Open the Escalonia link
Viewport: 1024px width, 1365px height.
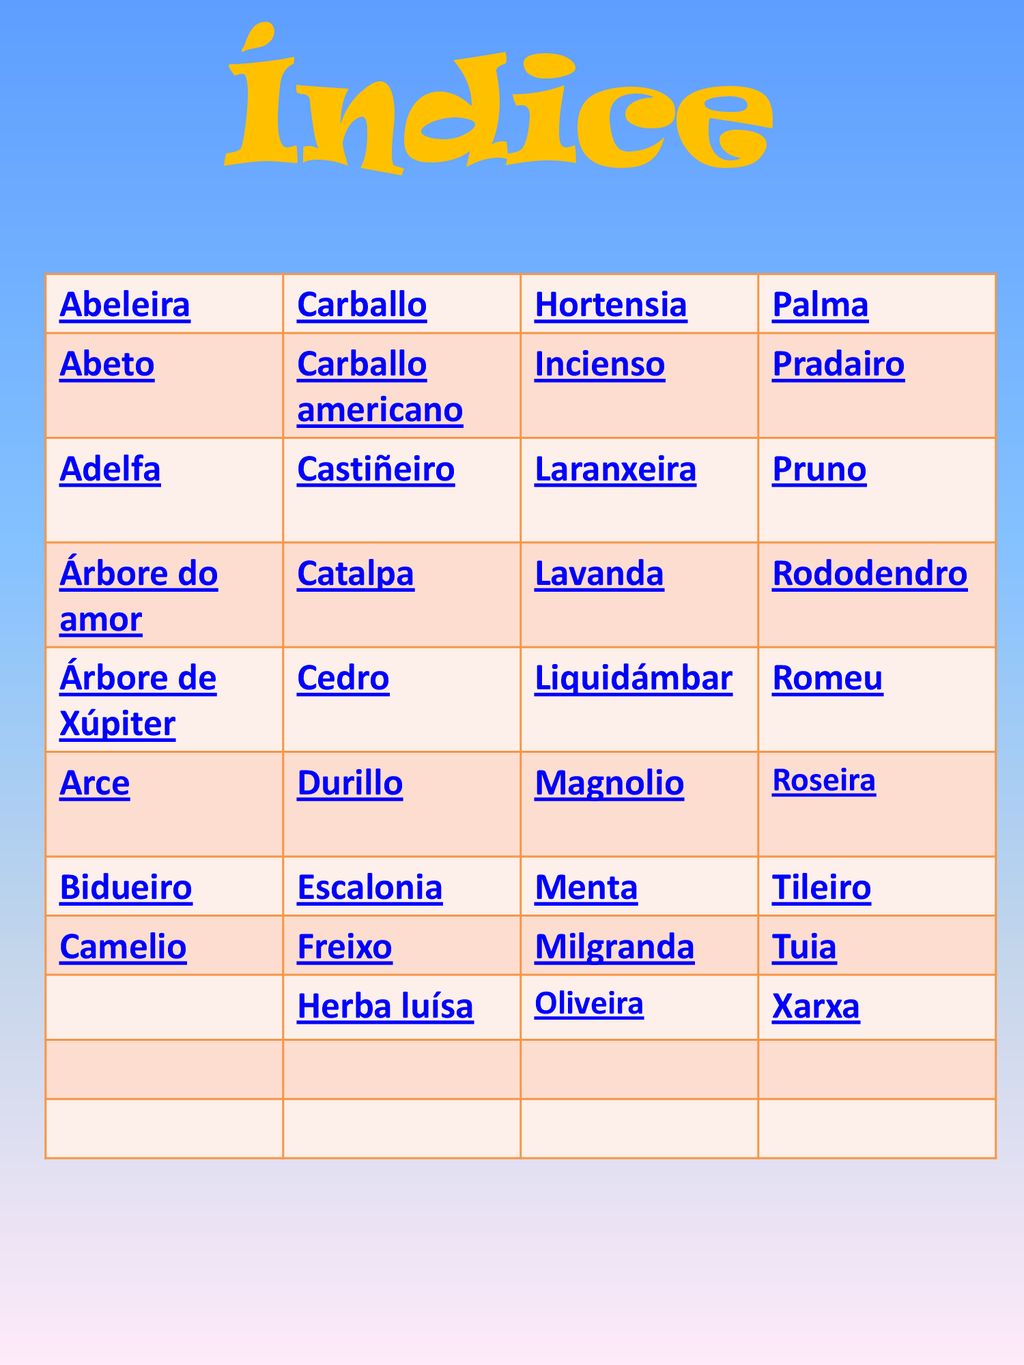[x=370, y=887]
